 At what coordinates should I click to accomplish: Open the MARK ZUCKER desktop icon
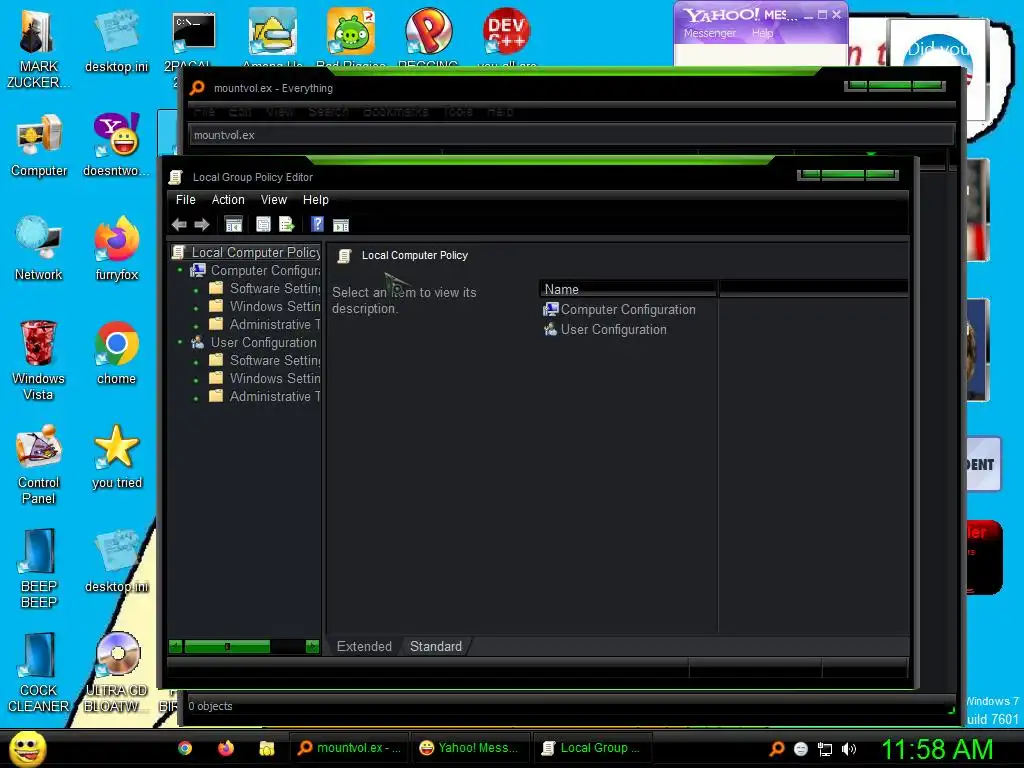(x=39, y=50)
